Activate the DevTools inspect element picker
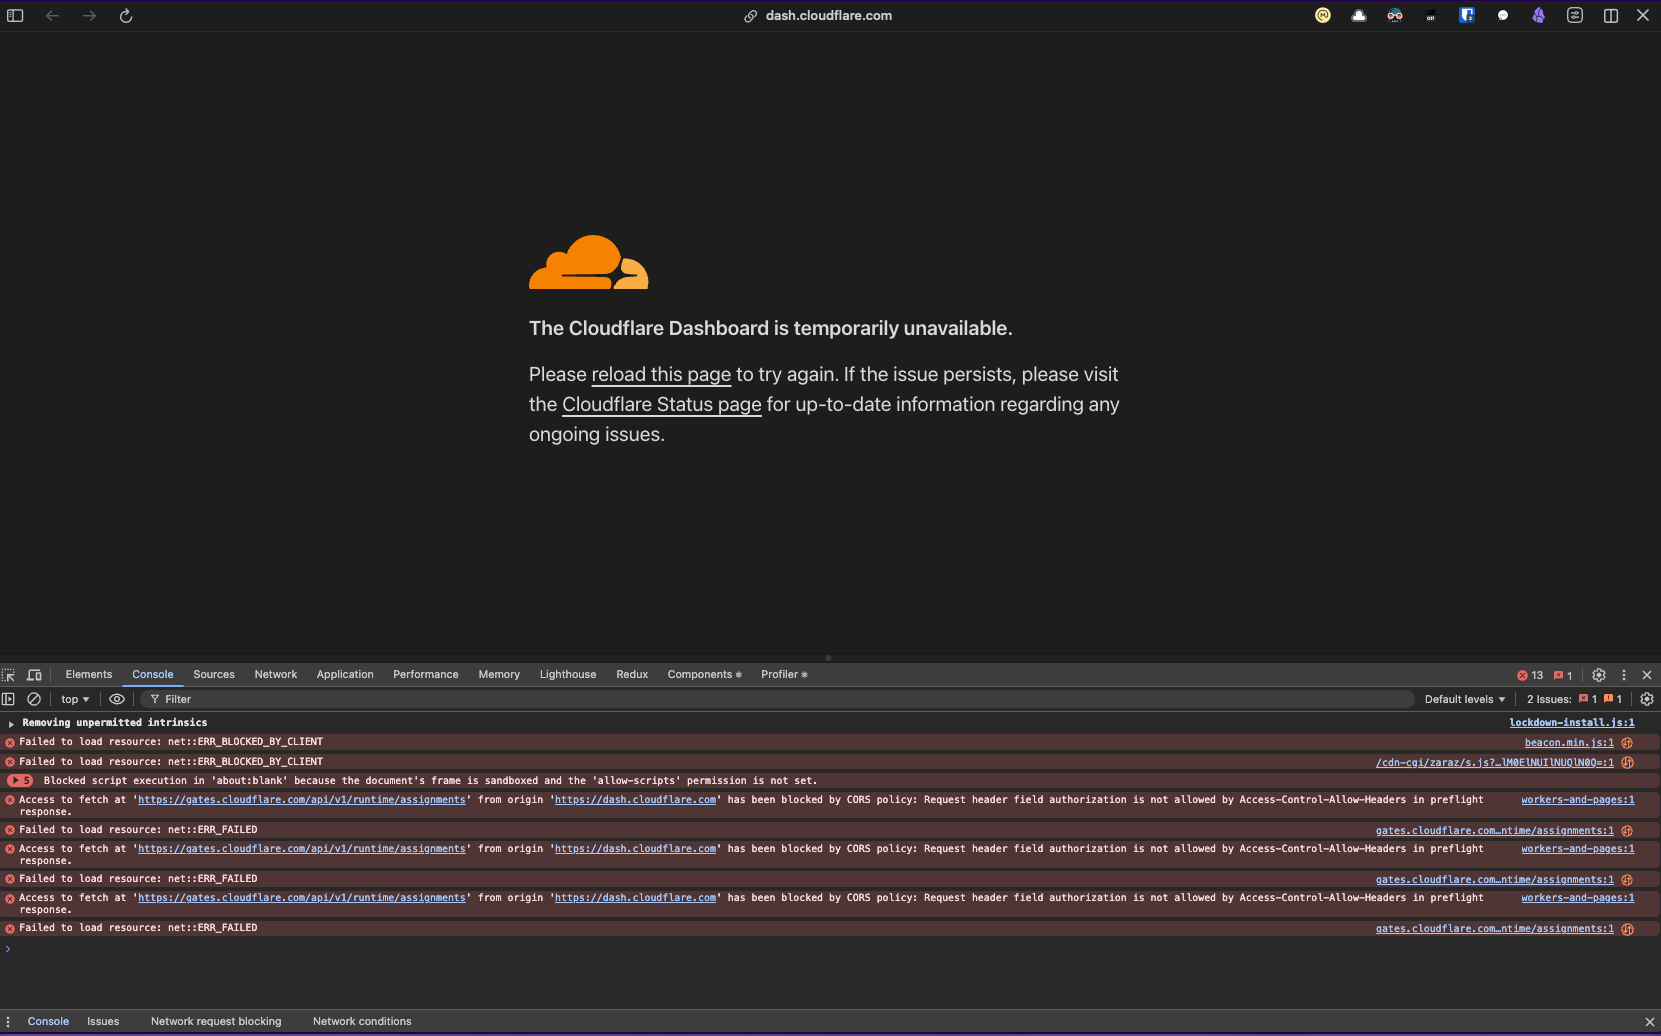Screen dimensions: 1661x1036 [9, 675]
